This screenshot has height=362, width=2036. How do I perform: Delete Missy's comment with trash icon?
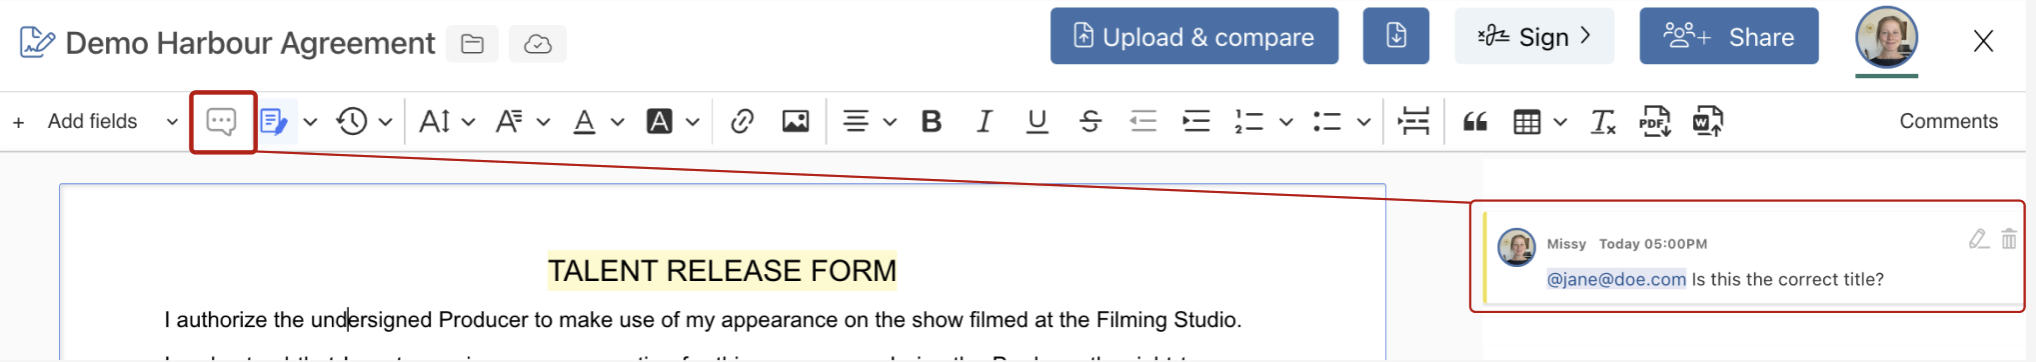click(2009, 239)
